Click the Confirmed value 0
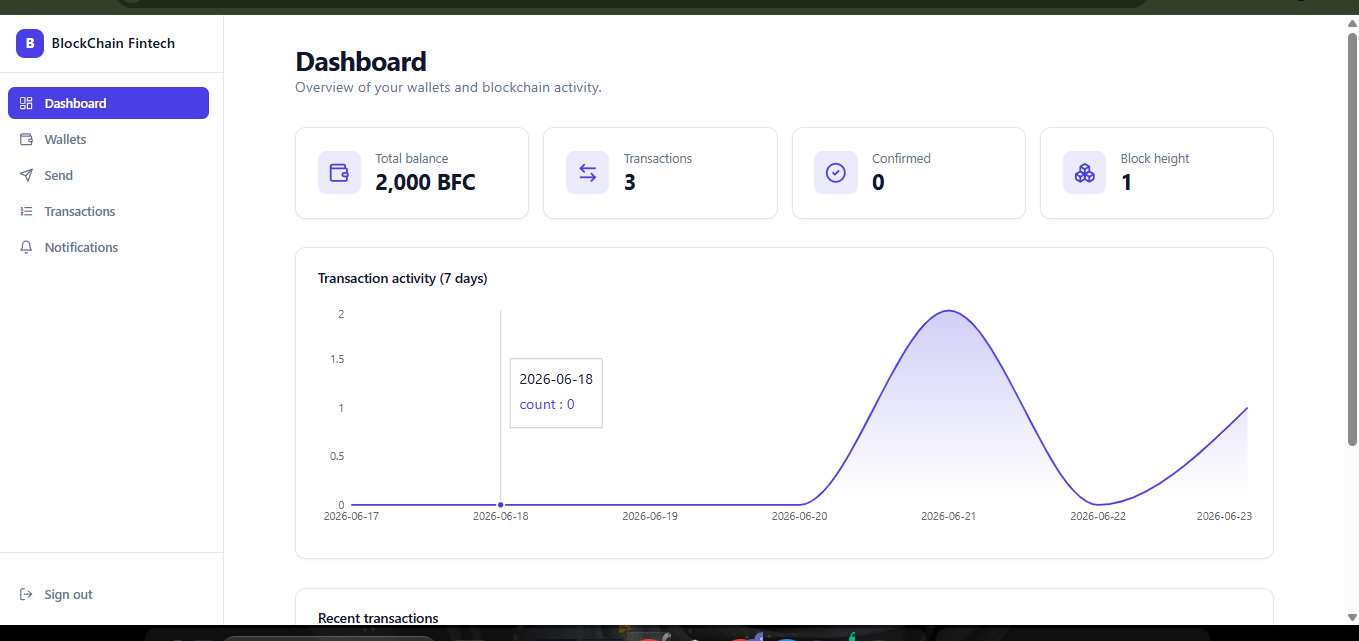 tap(878, 182)
